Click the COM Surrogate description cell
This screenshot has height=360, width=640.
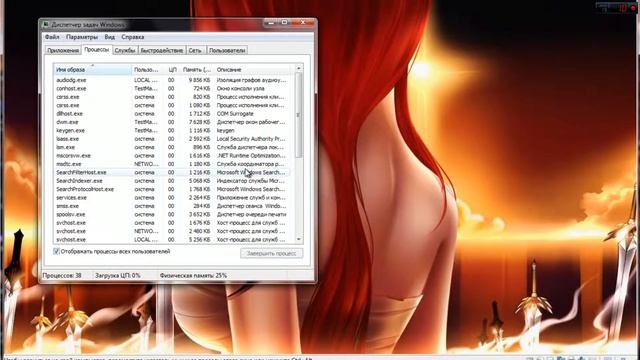235,114
